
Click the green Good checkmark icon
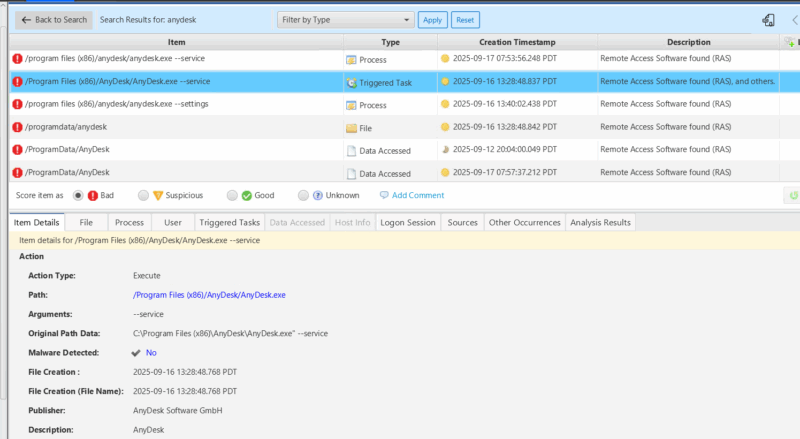[x=246, y=196]
